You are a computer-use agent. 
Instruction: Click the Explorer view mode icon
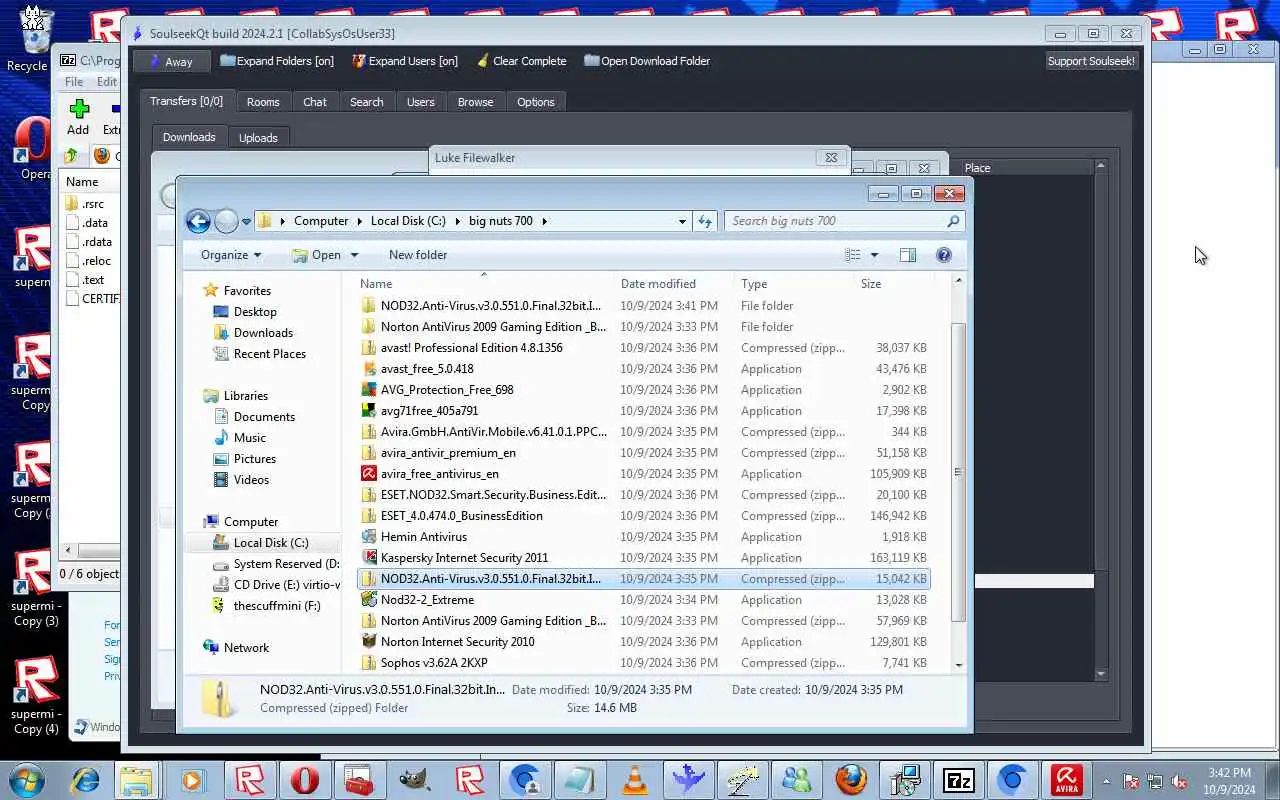click(x=853, y=255)
